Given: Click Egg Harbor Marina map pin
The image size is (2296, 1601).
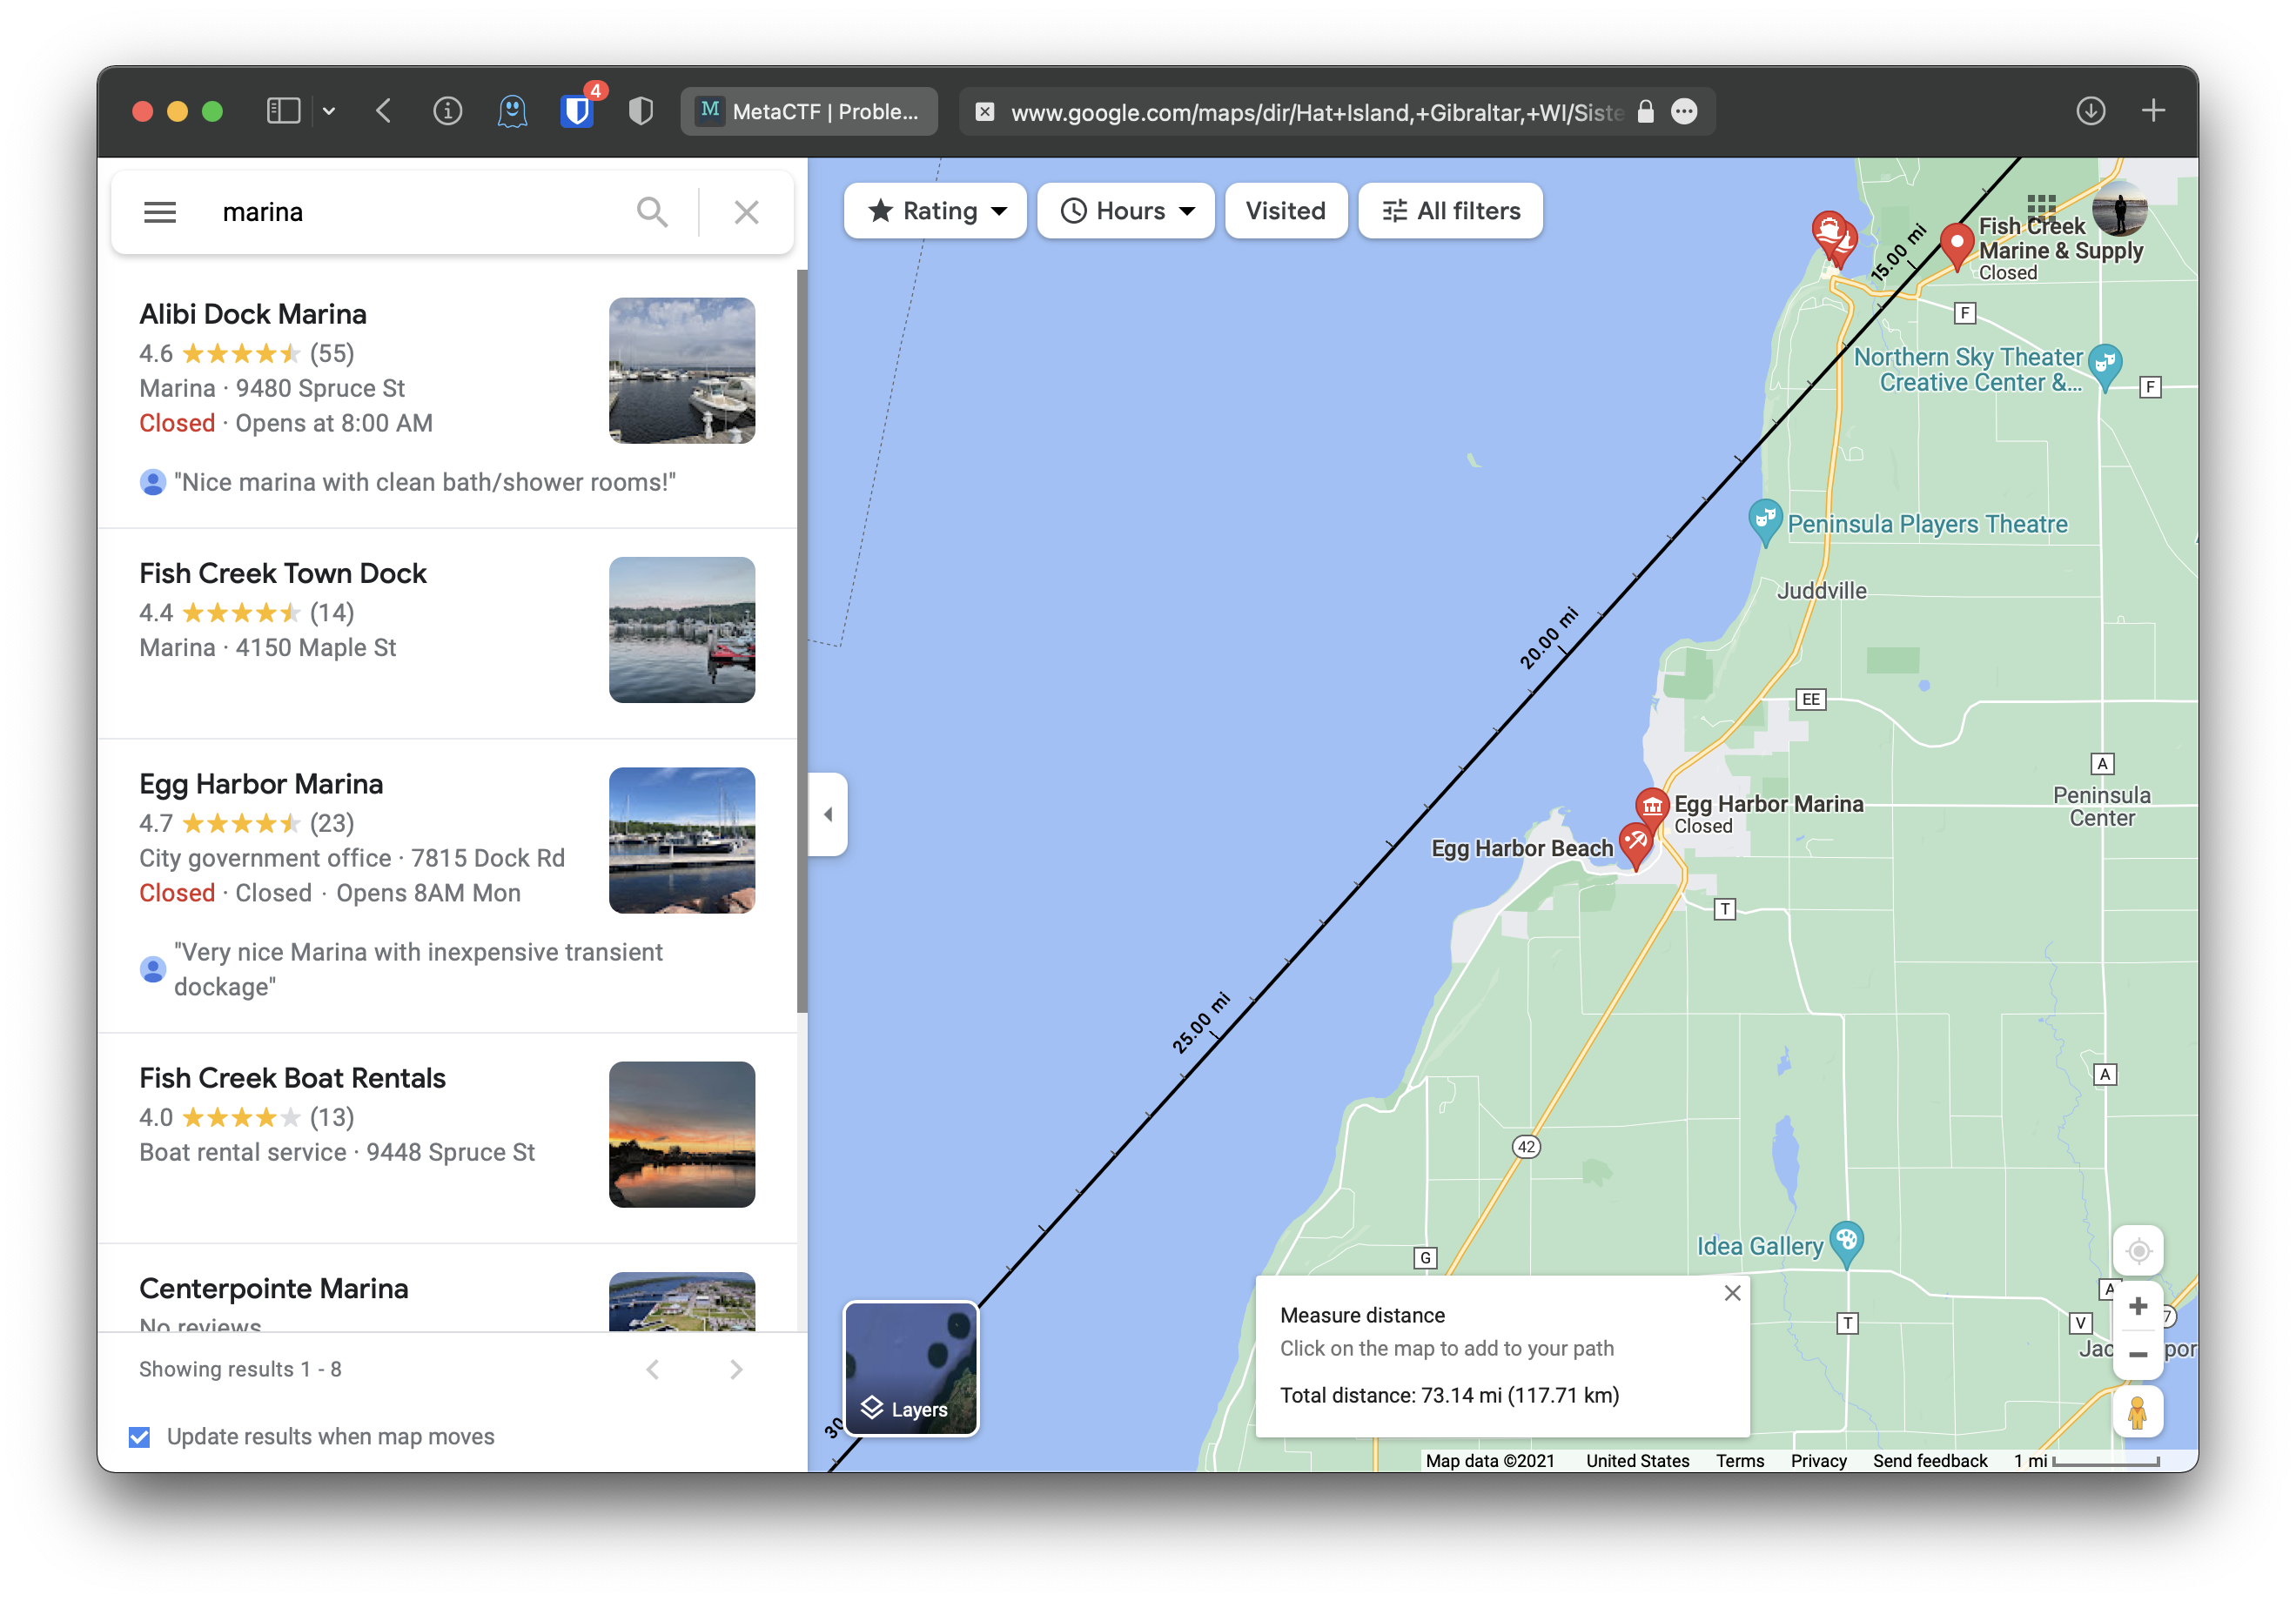Looking at the screenshot, I should click(1651, 808).
